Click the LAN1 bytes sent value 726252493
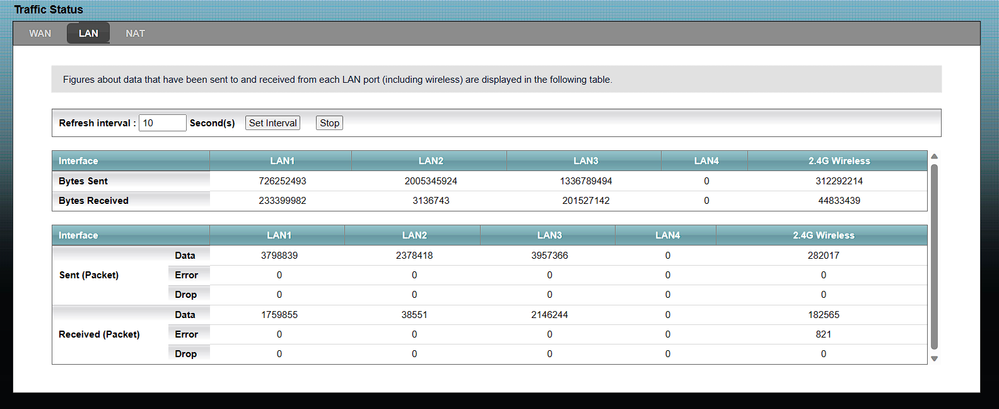The width and height of the screenshot is (999, 409). pos(283,181)
